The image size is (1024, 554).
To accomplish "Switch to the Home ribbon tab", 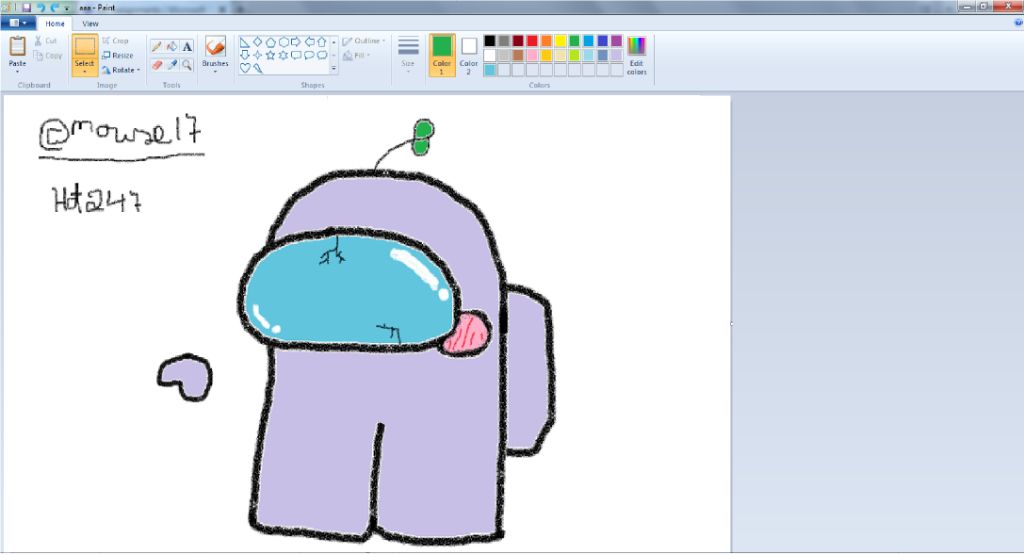I will coord(55,24).
